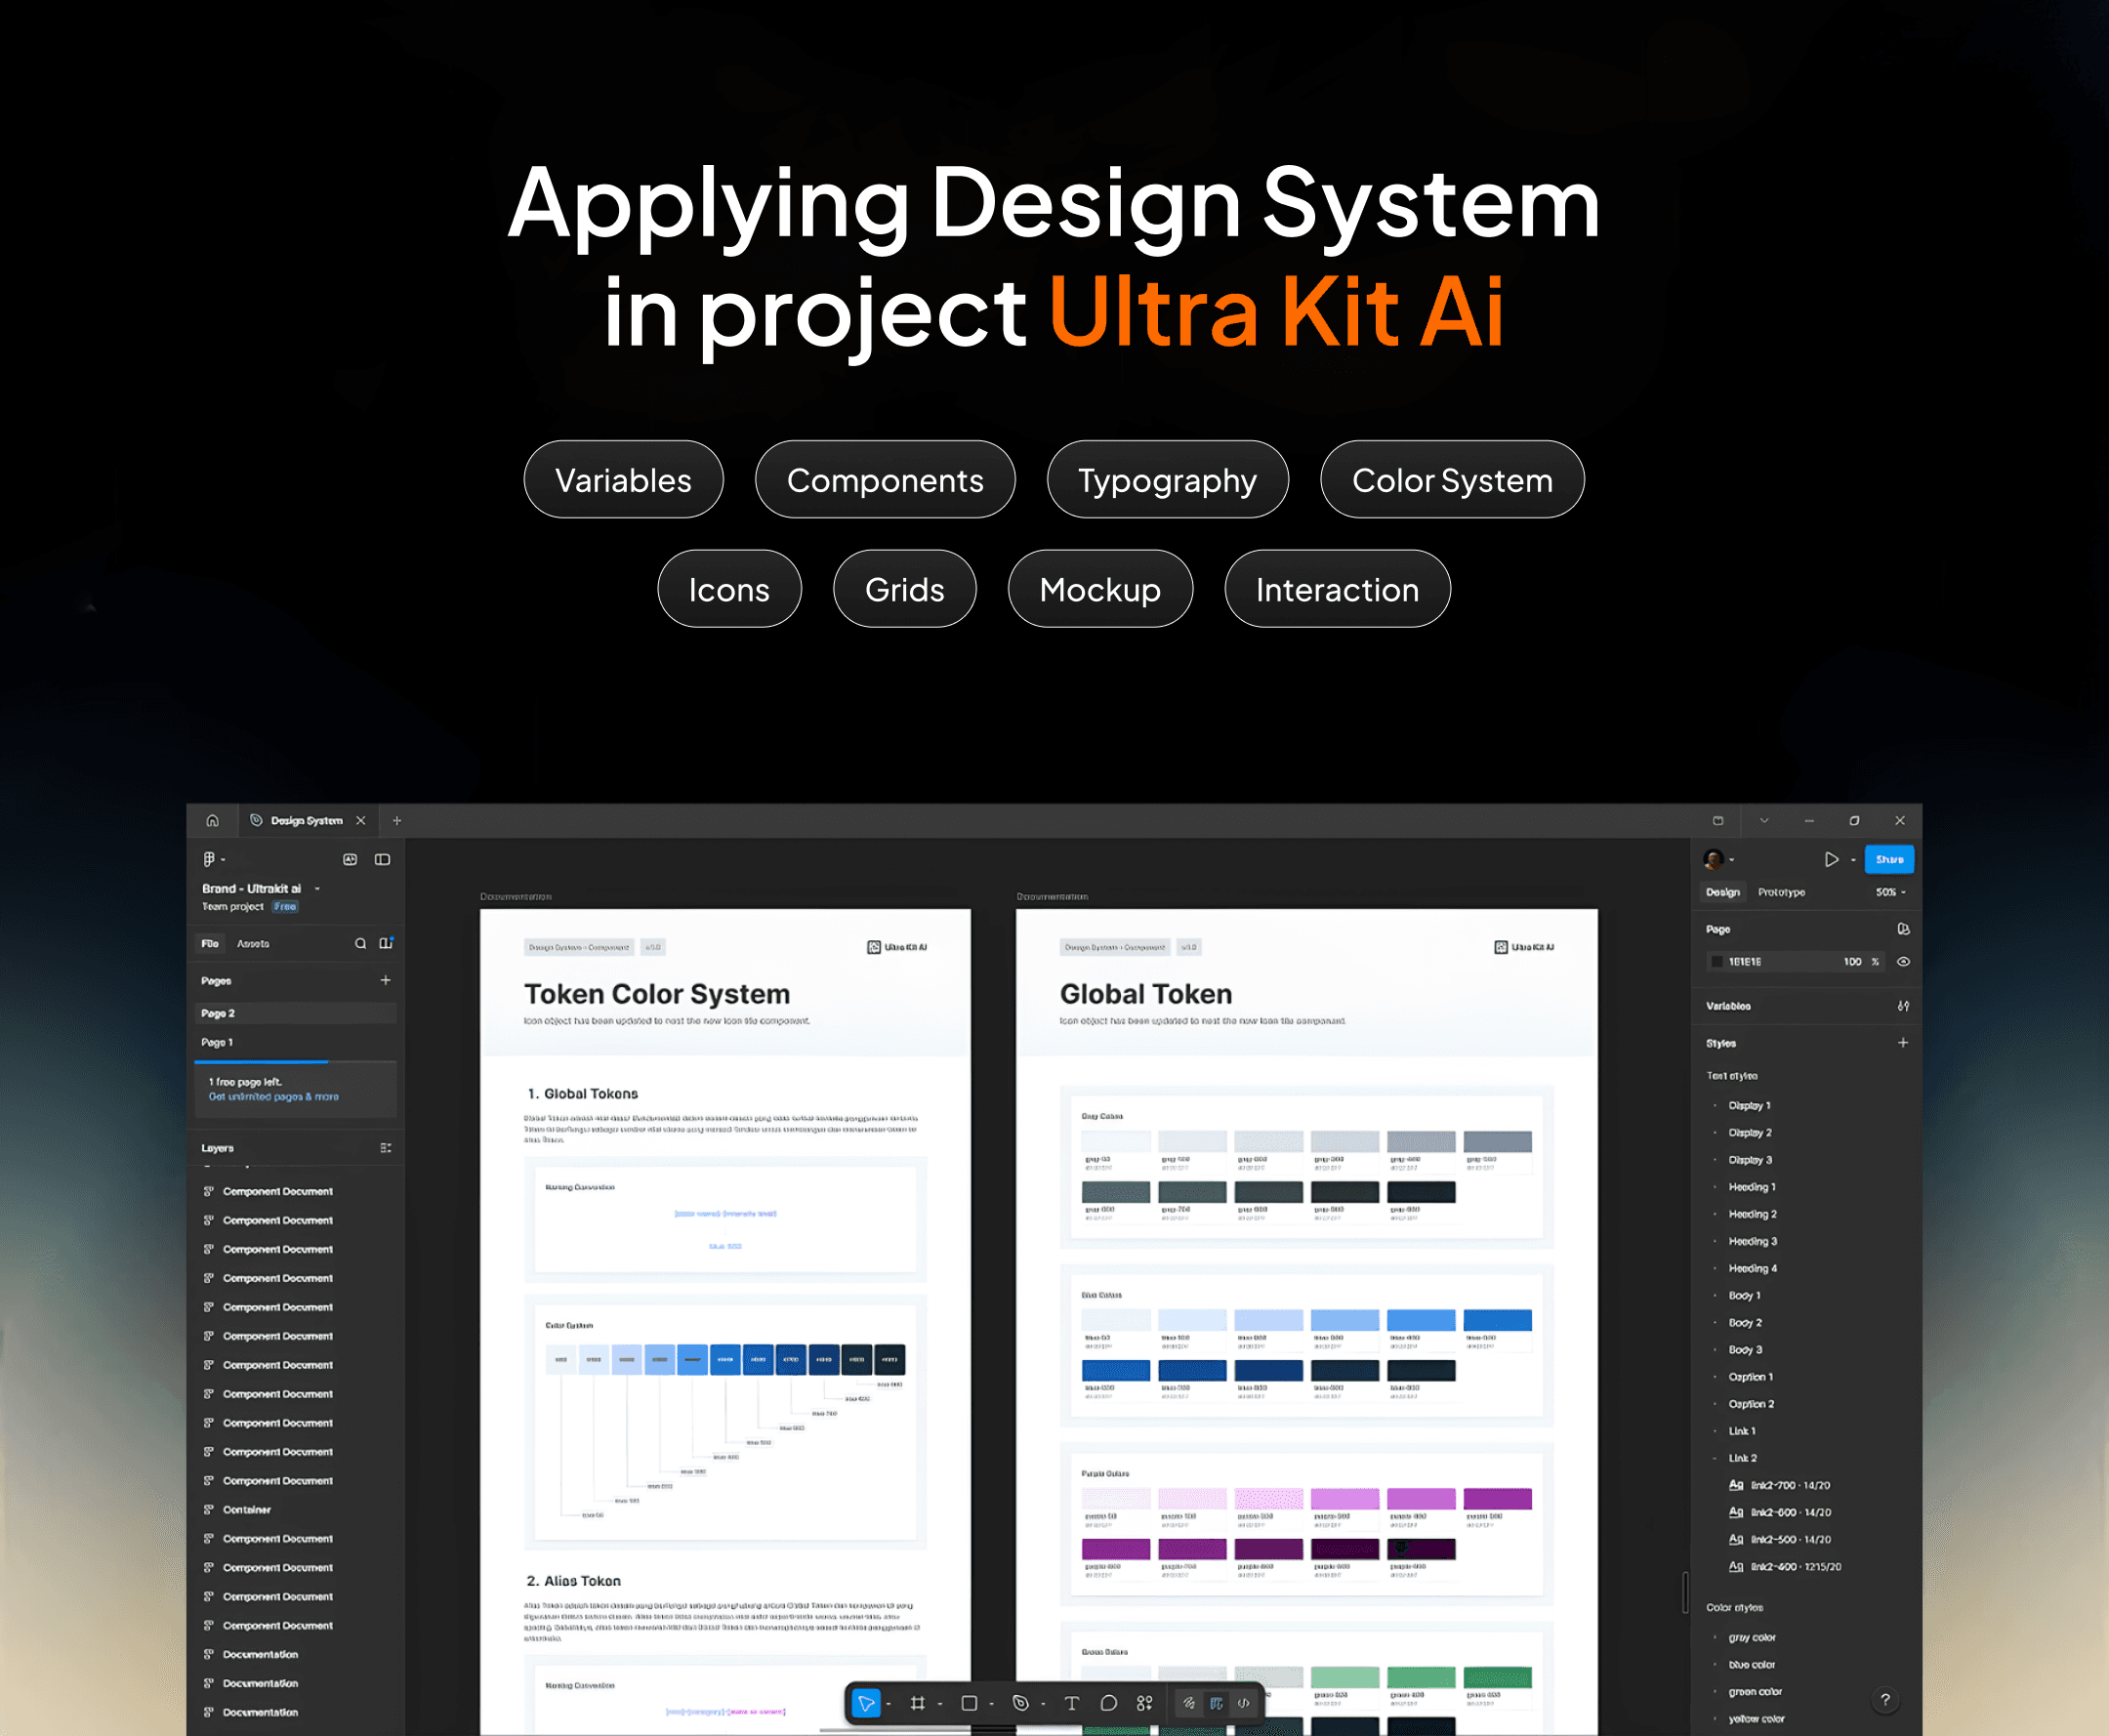Switch to Draw mode in toolbar
This screenshot has width=2109, height=1736.
pos(1189,1702)
